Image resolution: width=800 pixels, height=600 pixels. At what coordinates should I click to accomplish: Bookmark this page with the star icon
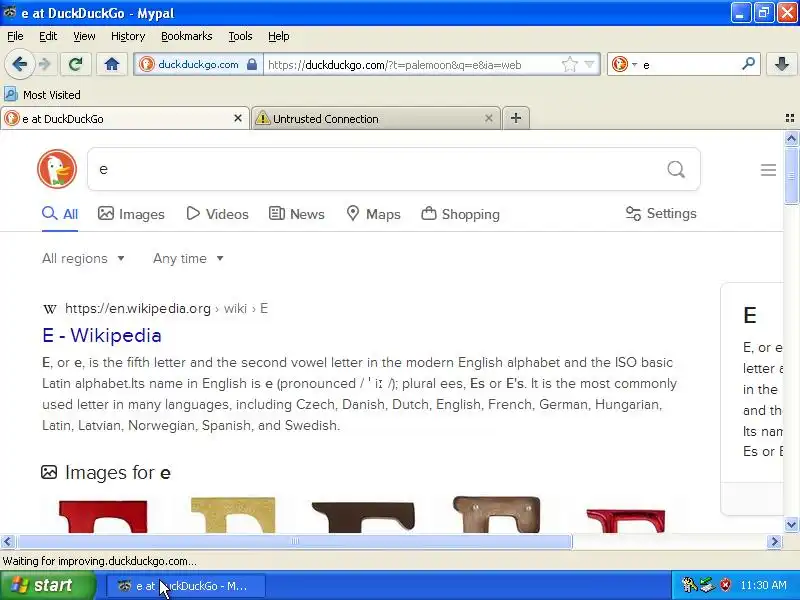[569, 64]
